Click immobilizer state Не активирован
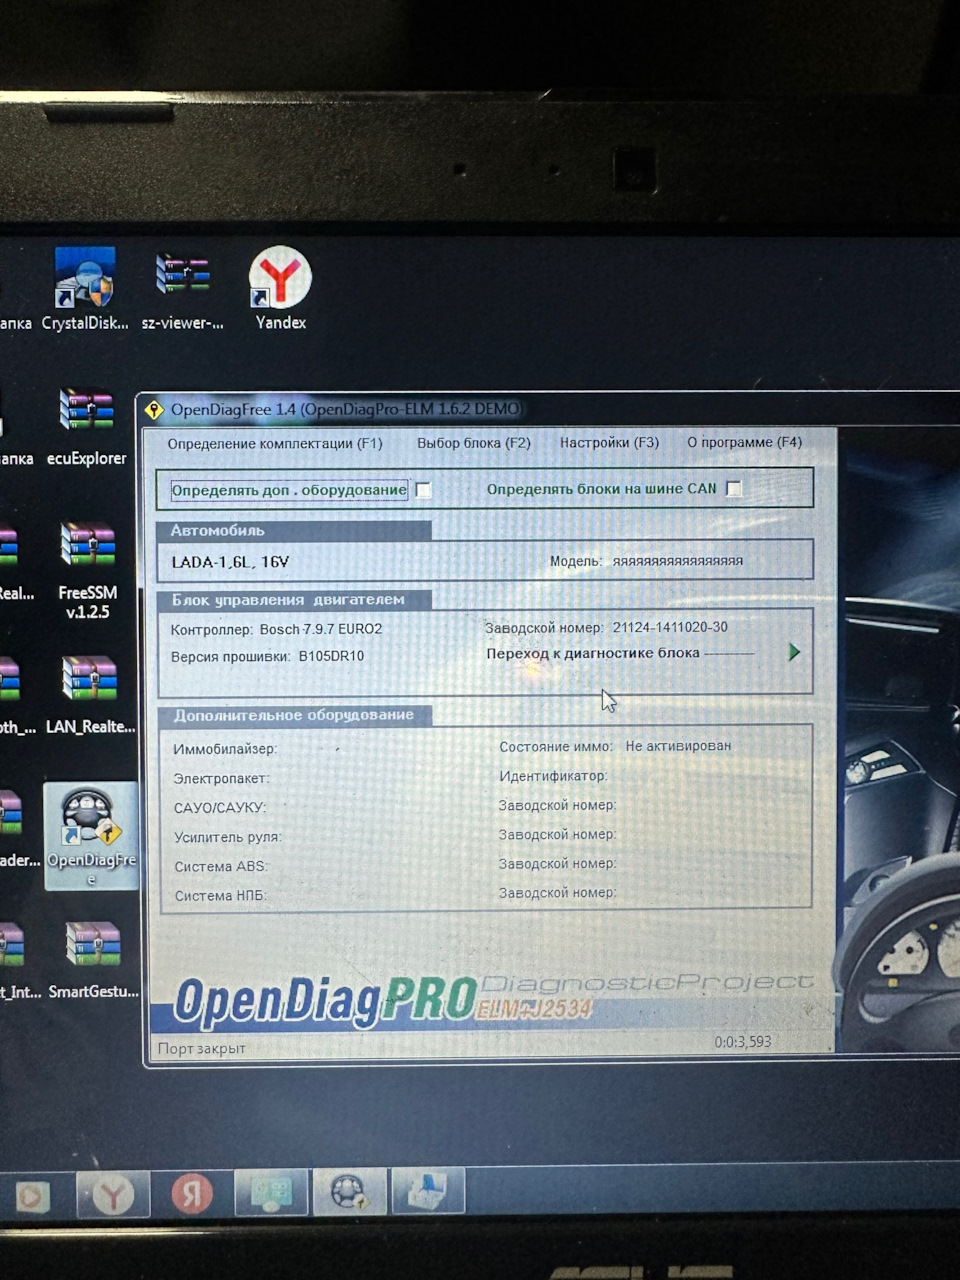The width and height of the screenshot is (960, 1280). 678,746
